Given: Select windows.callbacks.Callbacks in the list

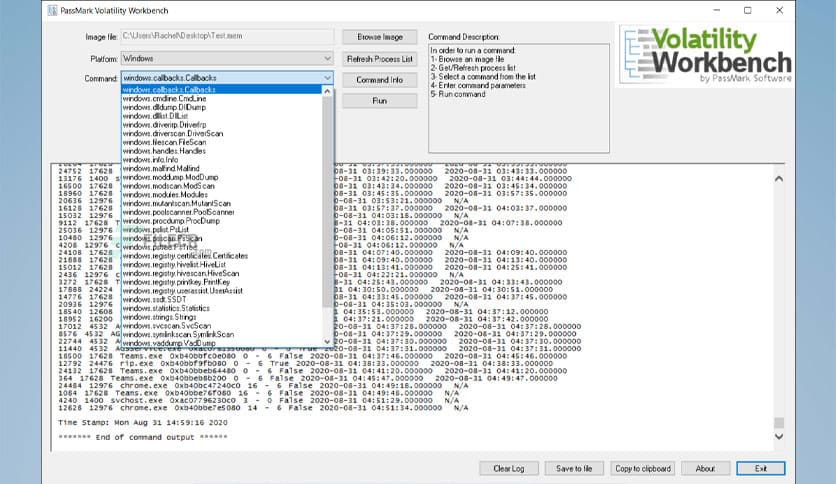Looking at the screenshot, I should pos(221,90).
